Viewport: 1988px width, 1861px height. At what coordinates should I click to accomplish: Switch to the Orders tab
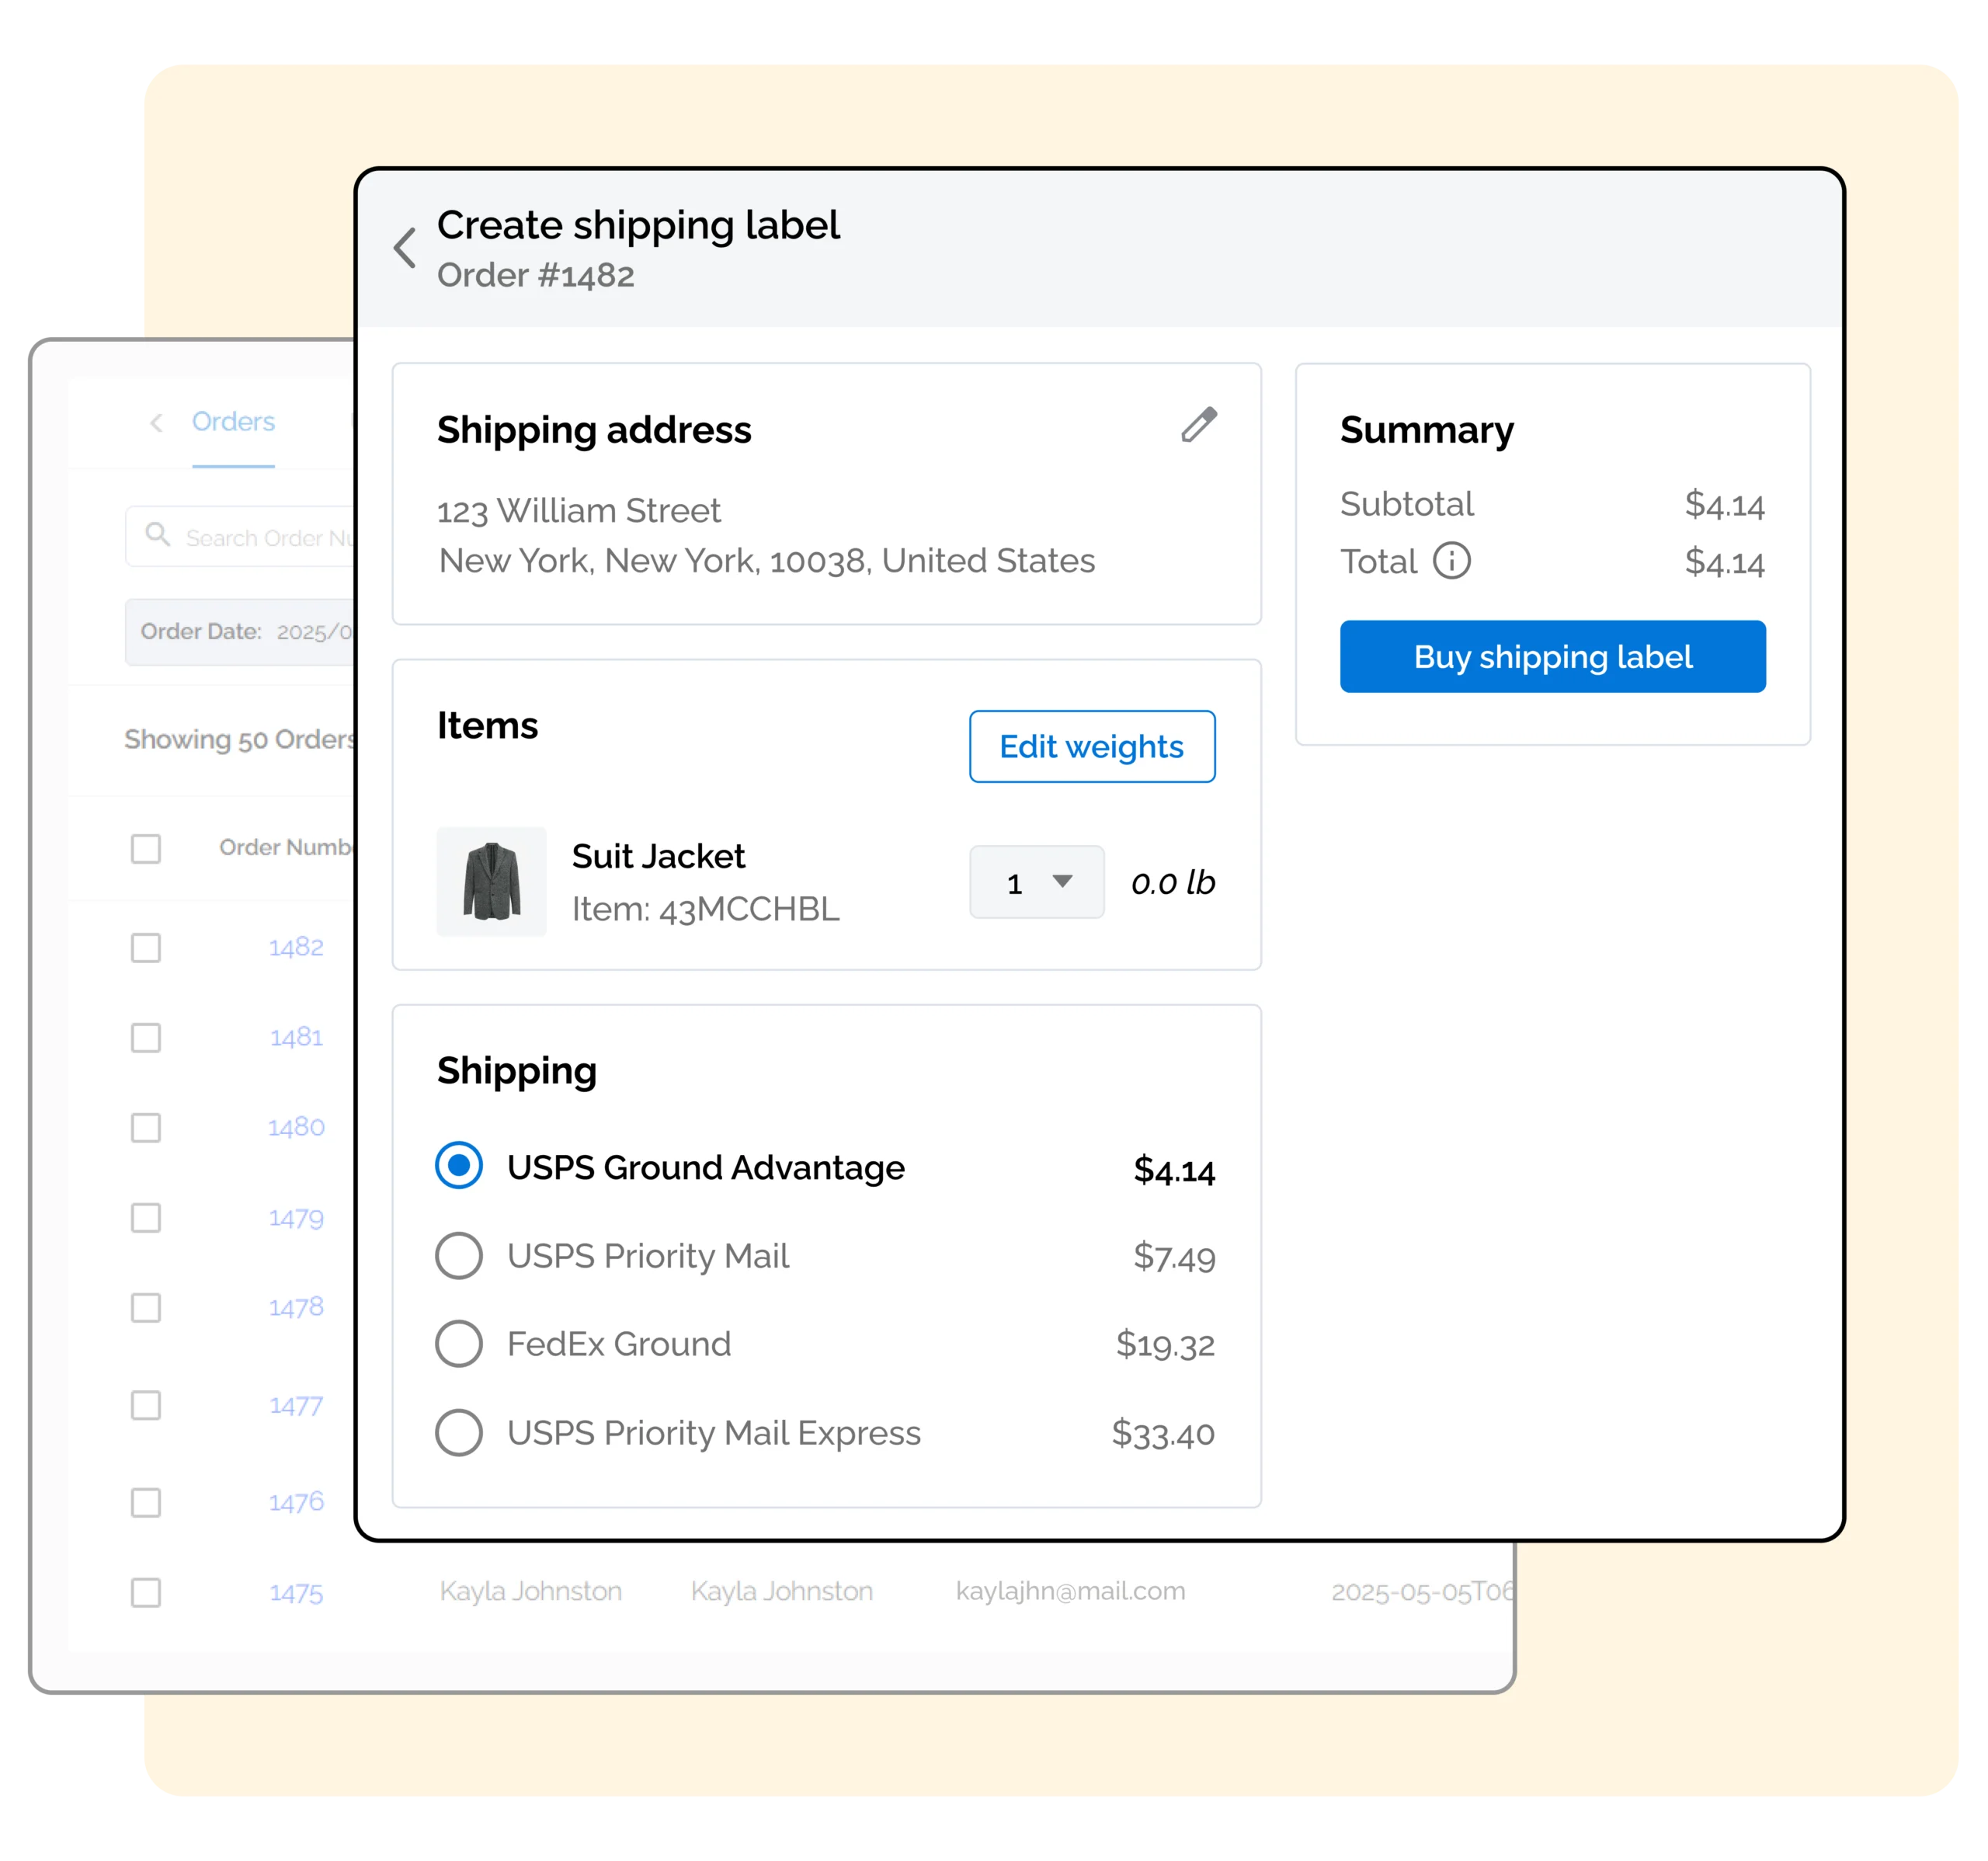(233, 422)
